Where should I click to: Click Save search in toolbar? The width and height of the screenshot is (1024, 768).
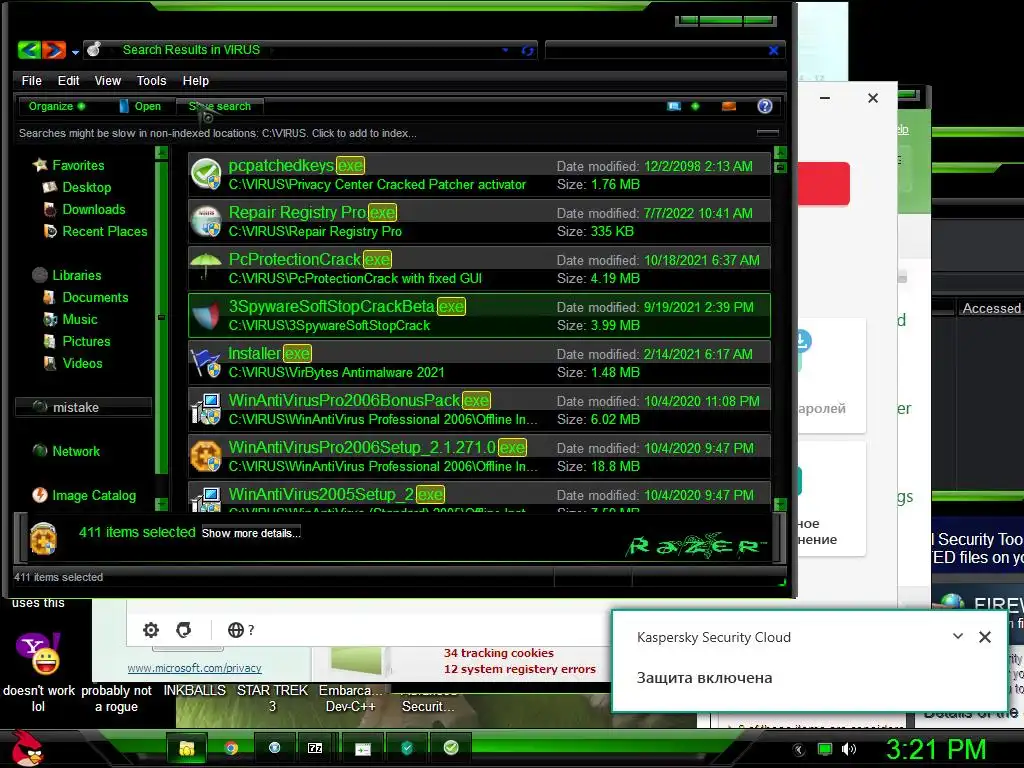[x=219, y=106]
